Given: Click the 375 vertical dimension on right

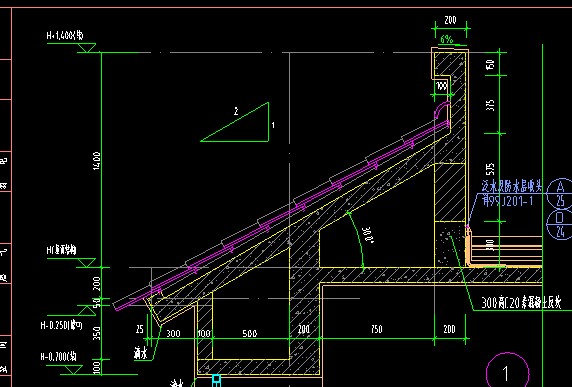Looking at the screenshot, I should point(491,105).
